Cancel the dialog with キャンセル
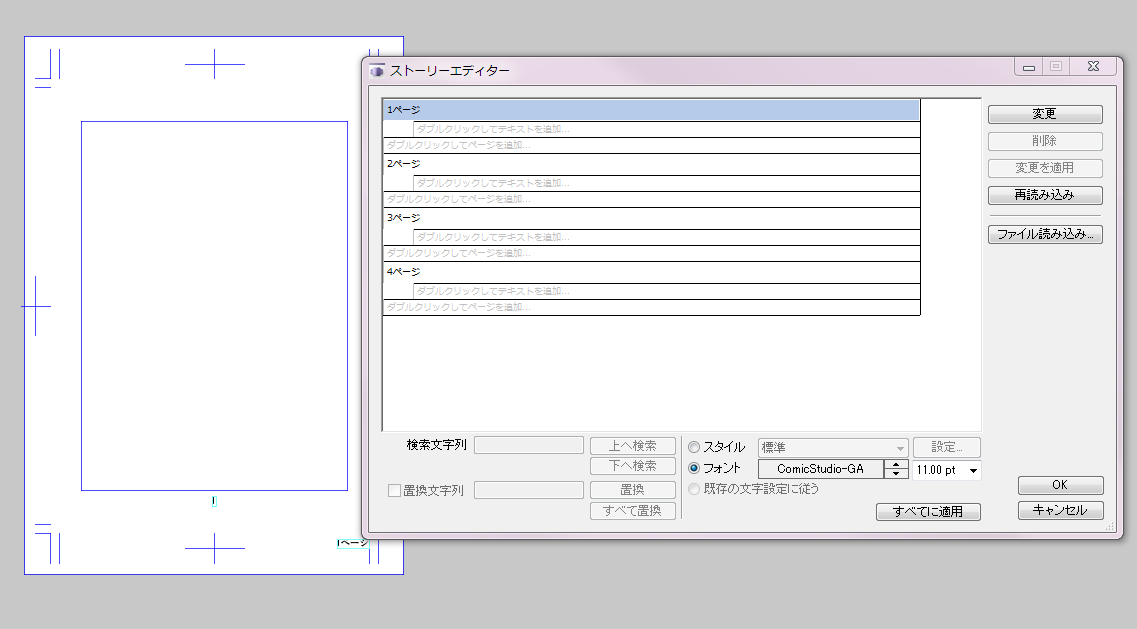Viewport: 1137px width, 629px height. pyautogui.click(x=1060, y=511)
